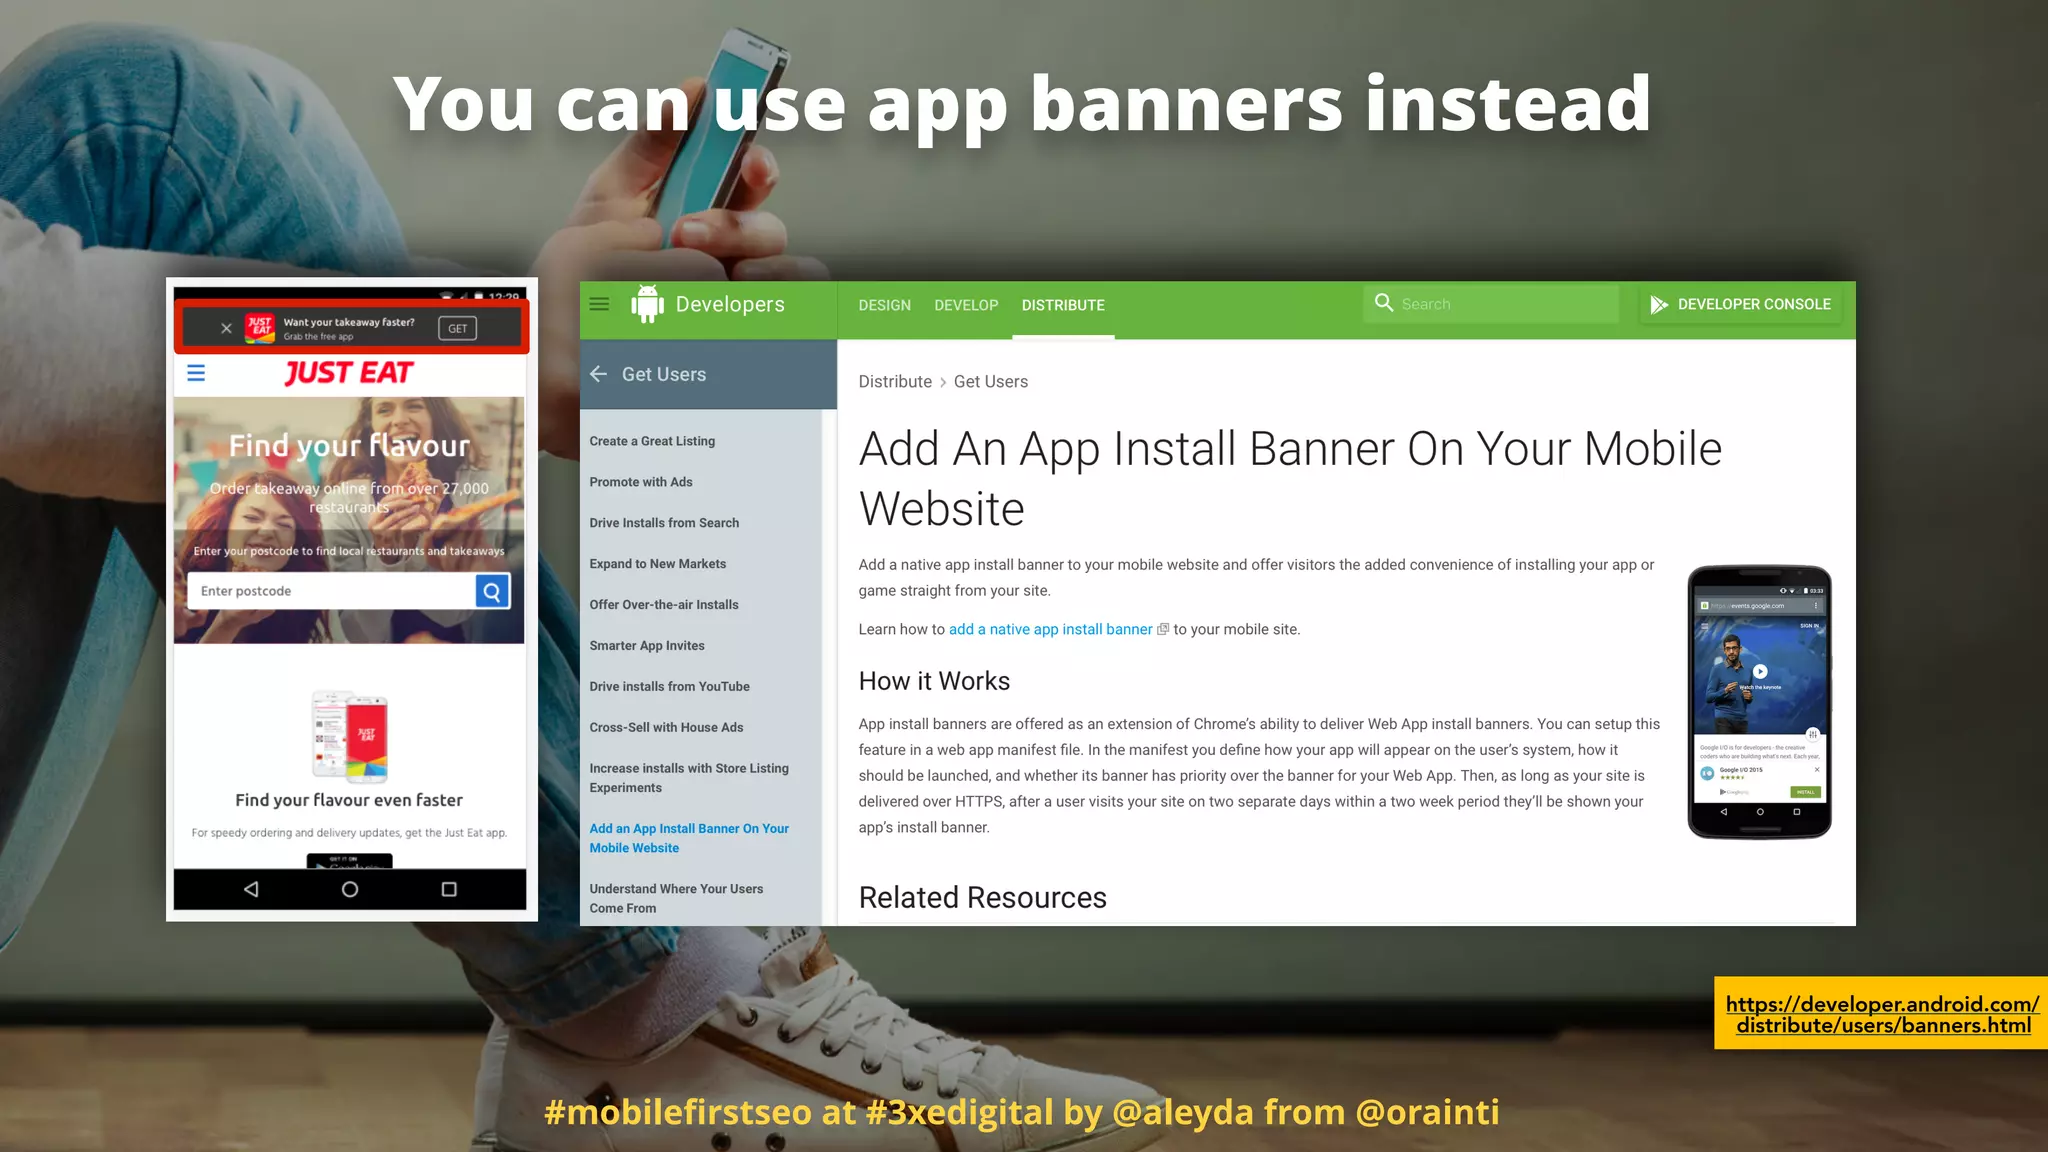The image size is (2048, 1152).
Task: Open Drive Installs from Search
Action: 664,523
